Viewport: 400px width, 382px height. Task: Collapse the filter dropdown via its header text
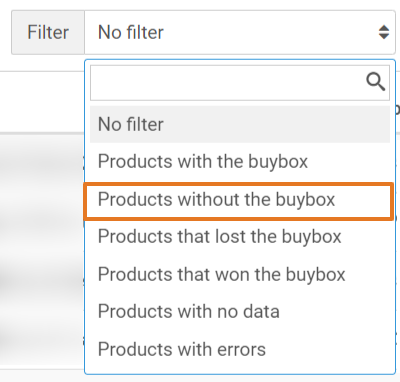131,32
